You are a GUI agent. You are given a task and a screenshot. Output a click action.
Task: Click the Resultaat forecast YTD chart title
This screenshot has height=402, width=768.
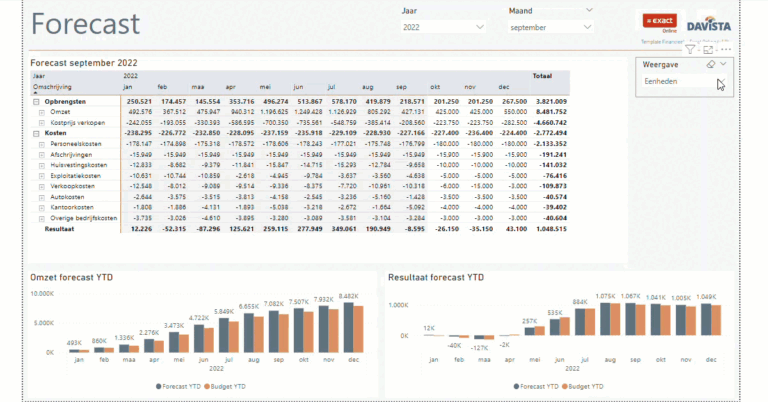(436, 278)
